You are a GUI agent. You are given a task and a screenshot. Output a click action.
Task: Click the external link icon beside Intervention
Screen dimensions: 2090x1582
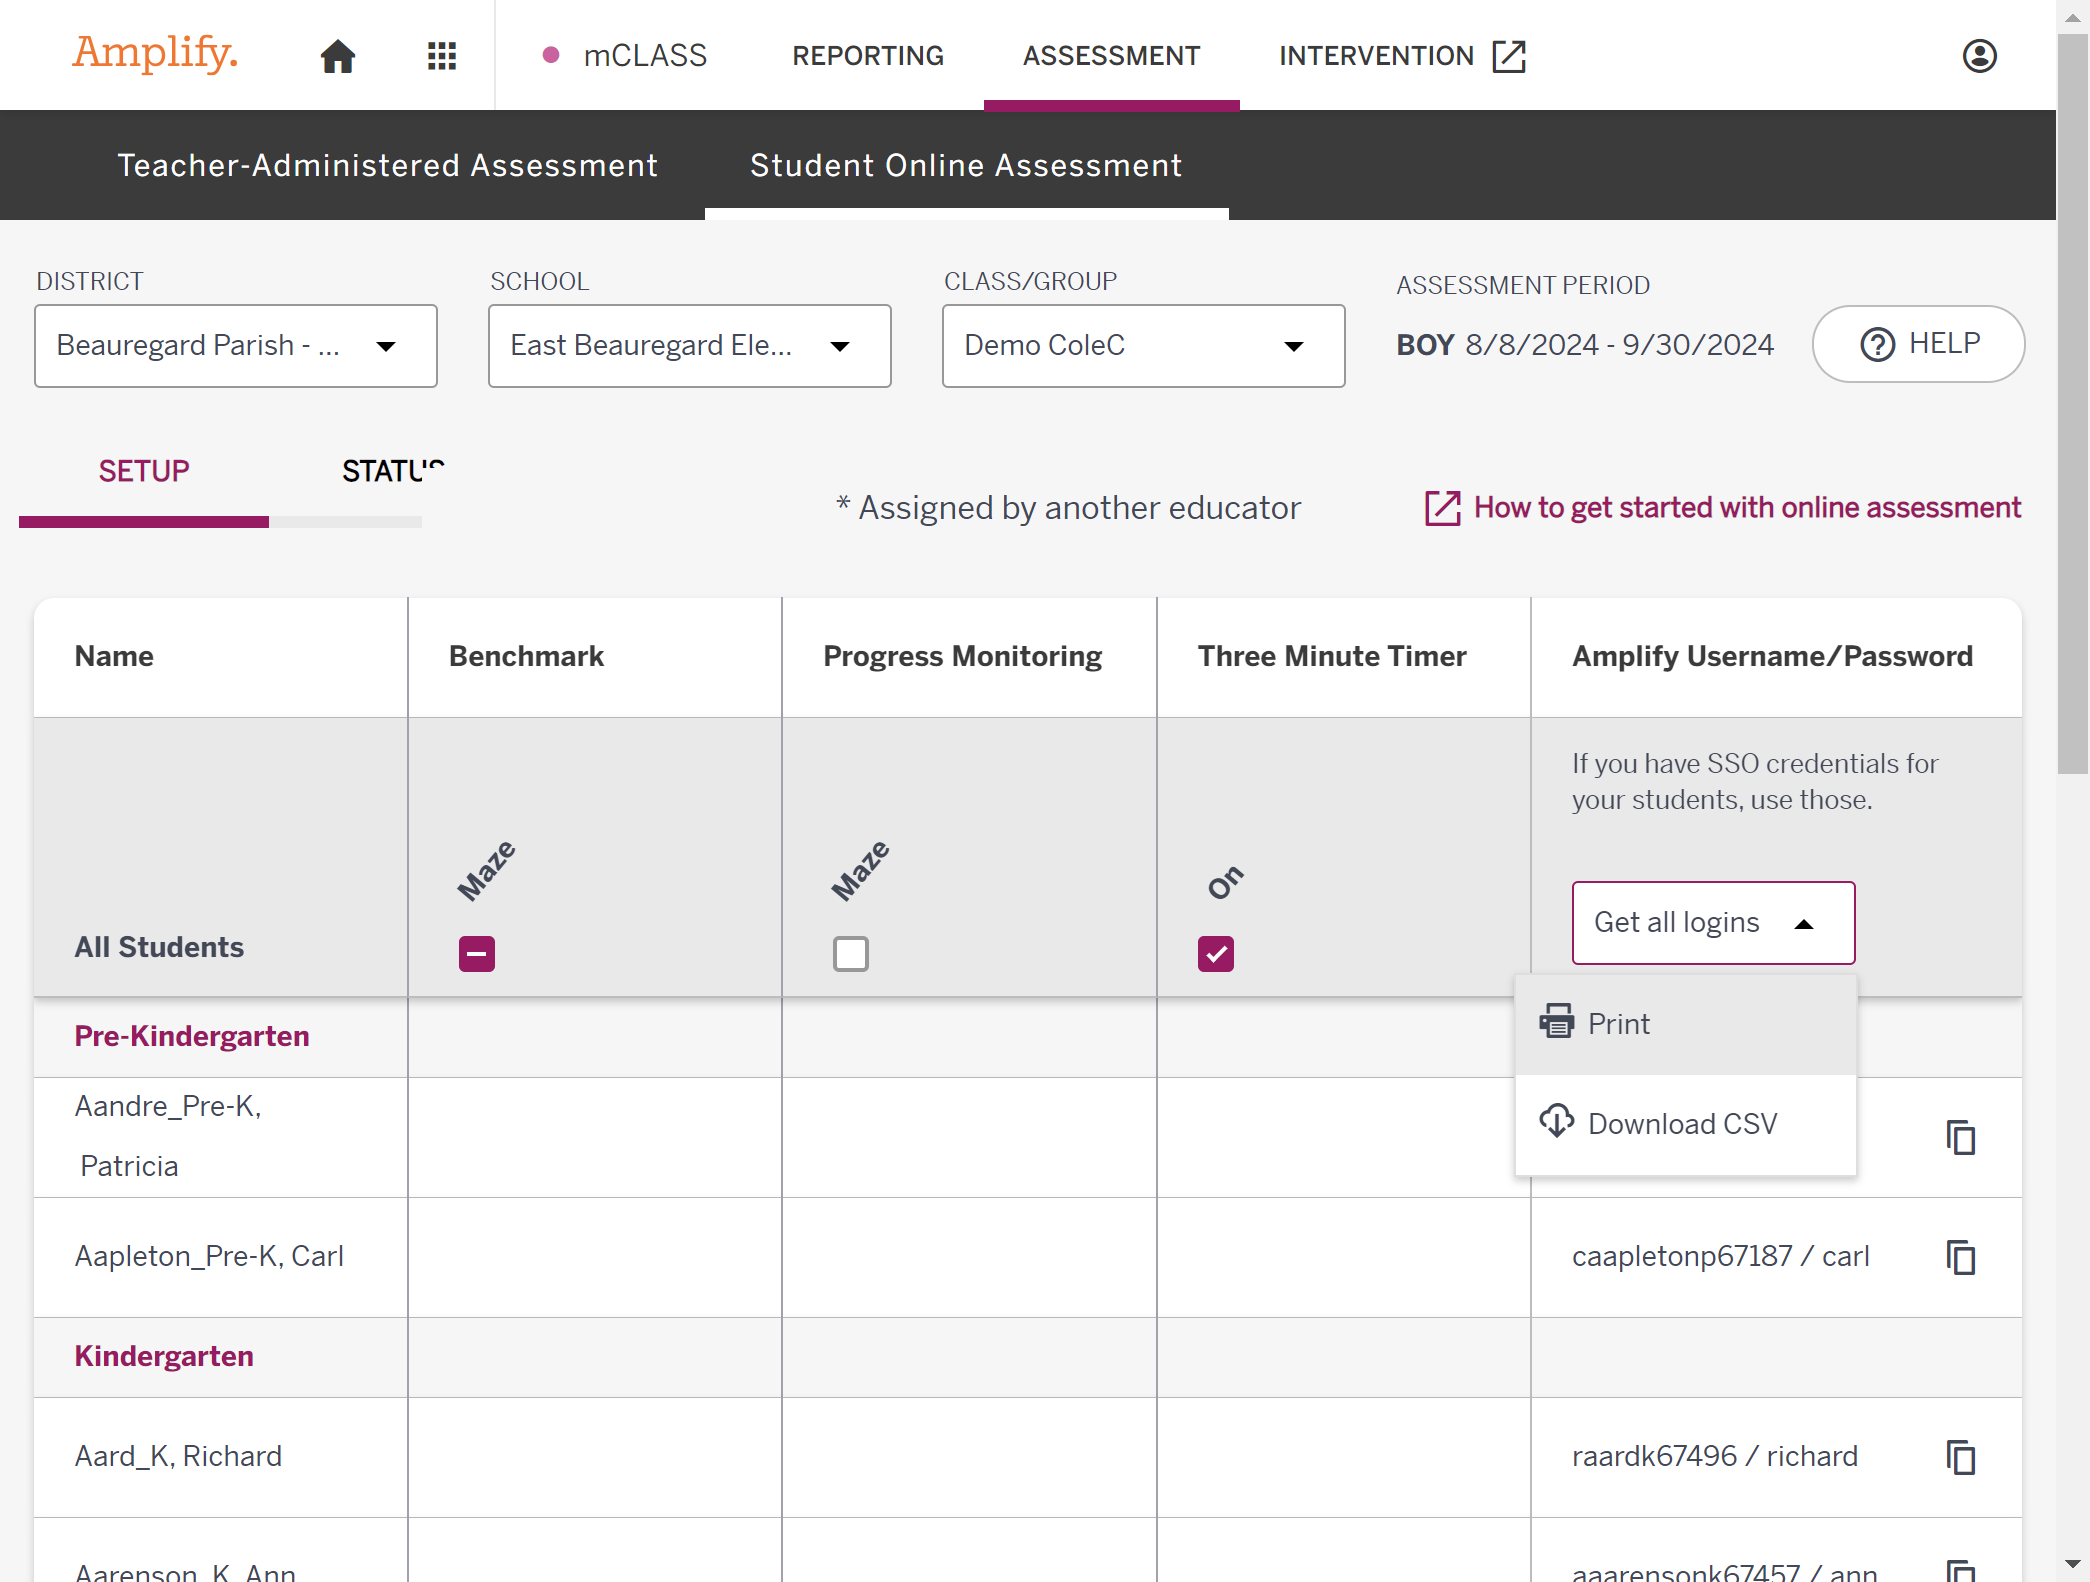click(x=1509, y=56)
